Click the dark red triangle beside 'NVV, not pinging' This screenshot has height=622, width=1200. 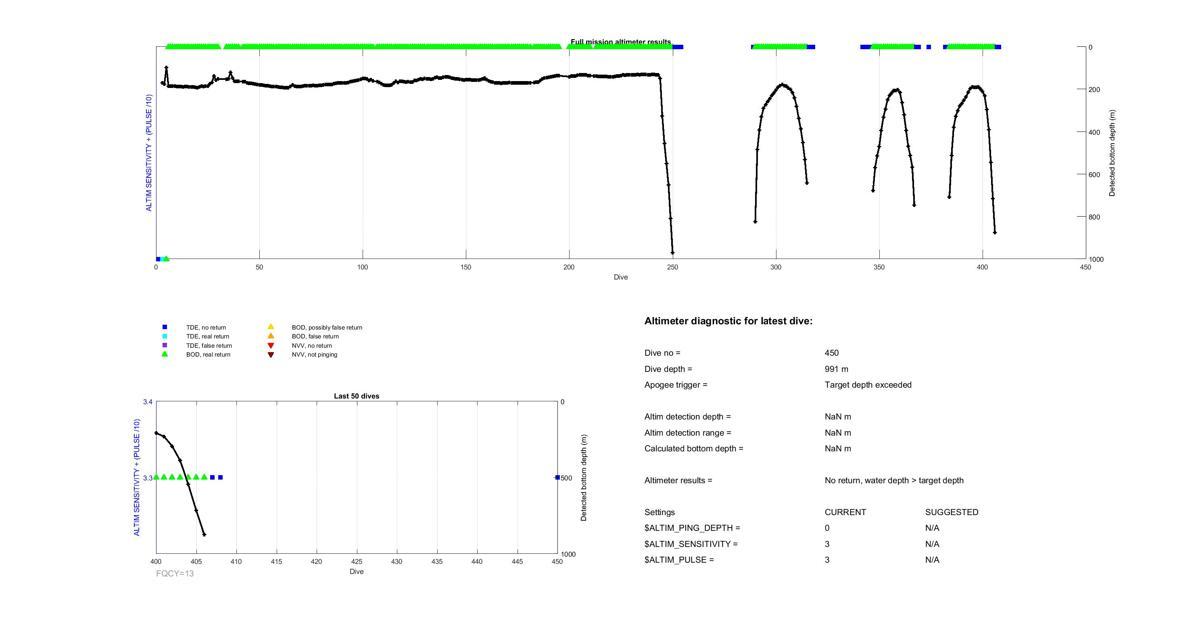(270, 354)
